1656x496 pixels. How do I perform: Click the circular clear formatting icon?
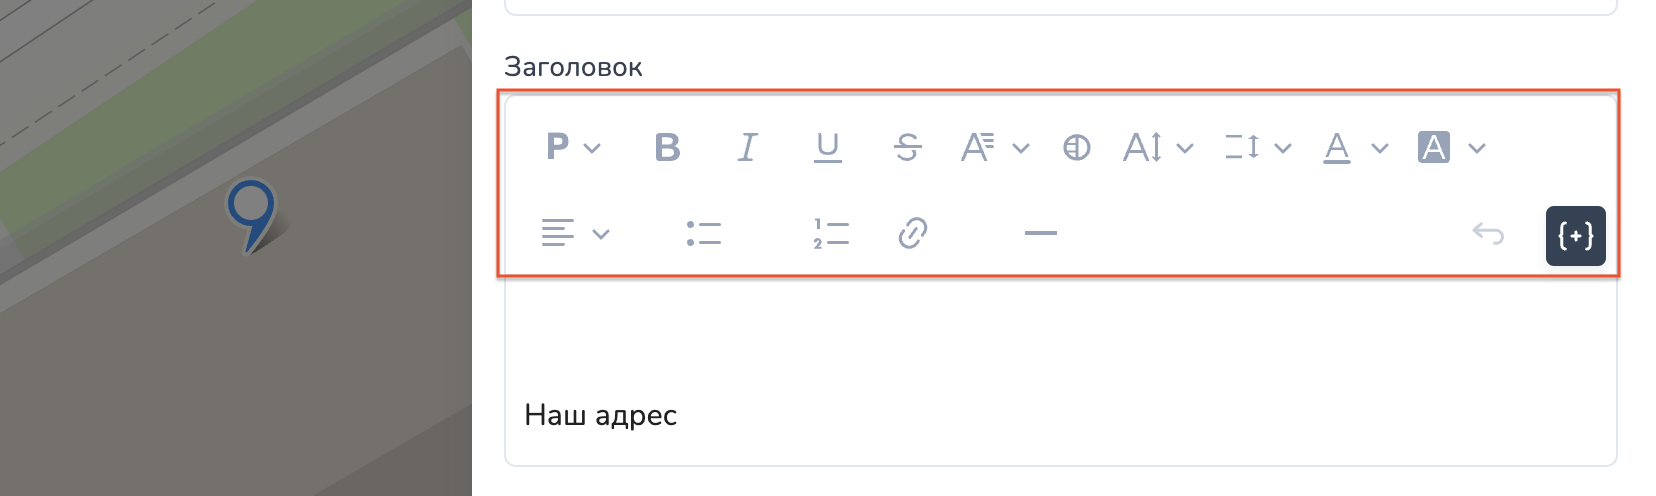coord(1076,148)
